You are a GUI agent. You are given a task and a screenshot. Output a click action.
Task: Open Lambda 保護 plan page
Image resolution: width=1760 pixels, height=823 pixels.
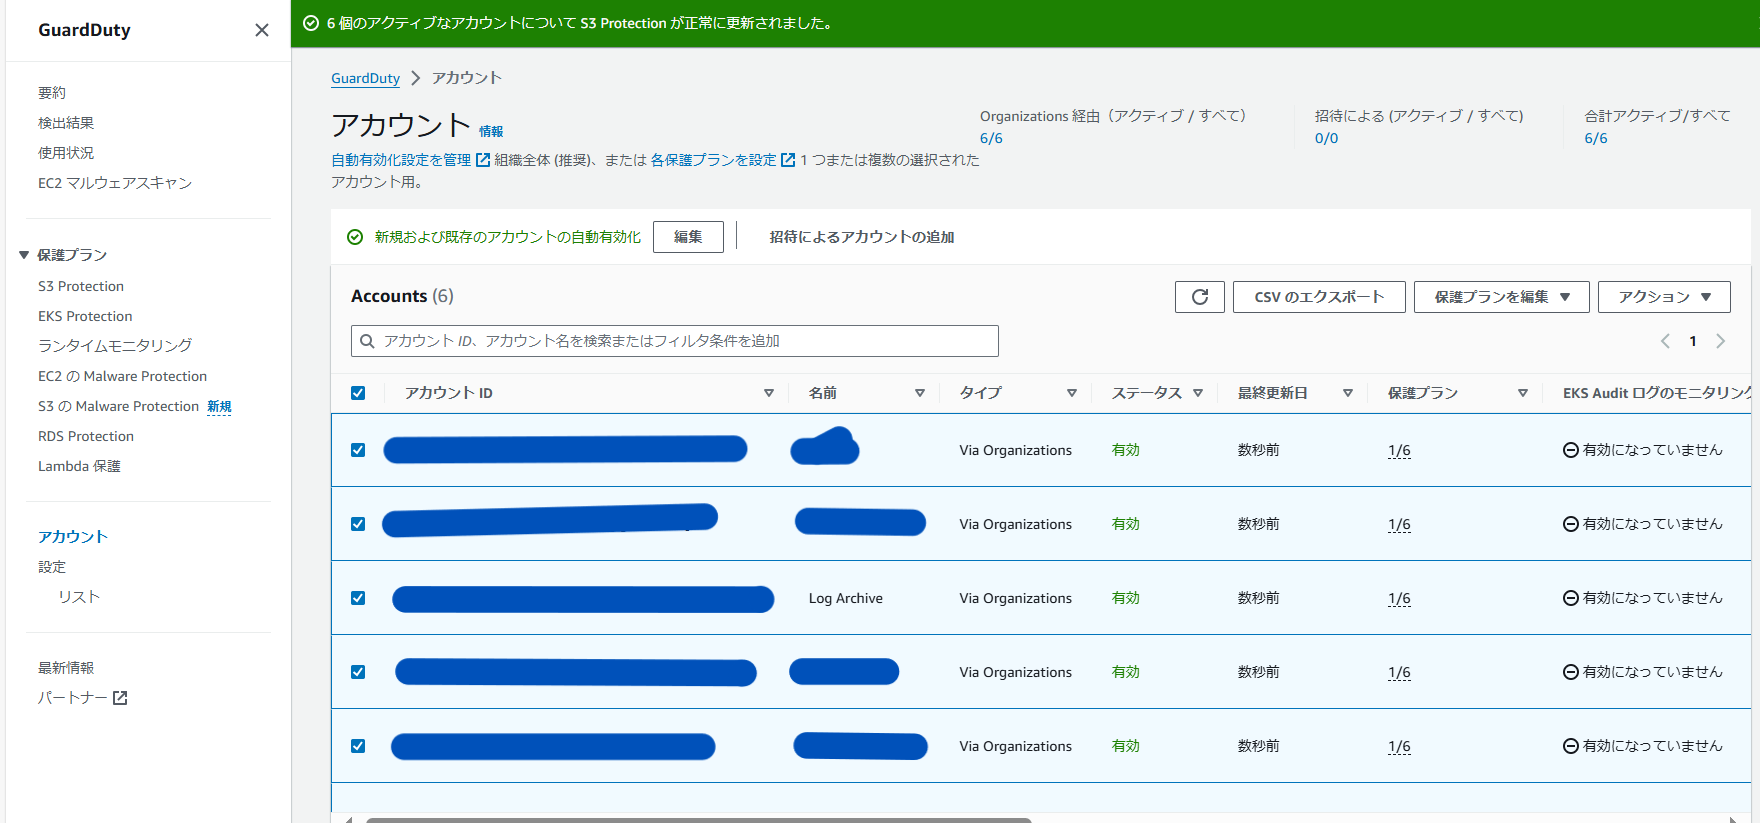(79, 466)
